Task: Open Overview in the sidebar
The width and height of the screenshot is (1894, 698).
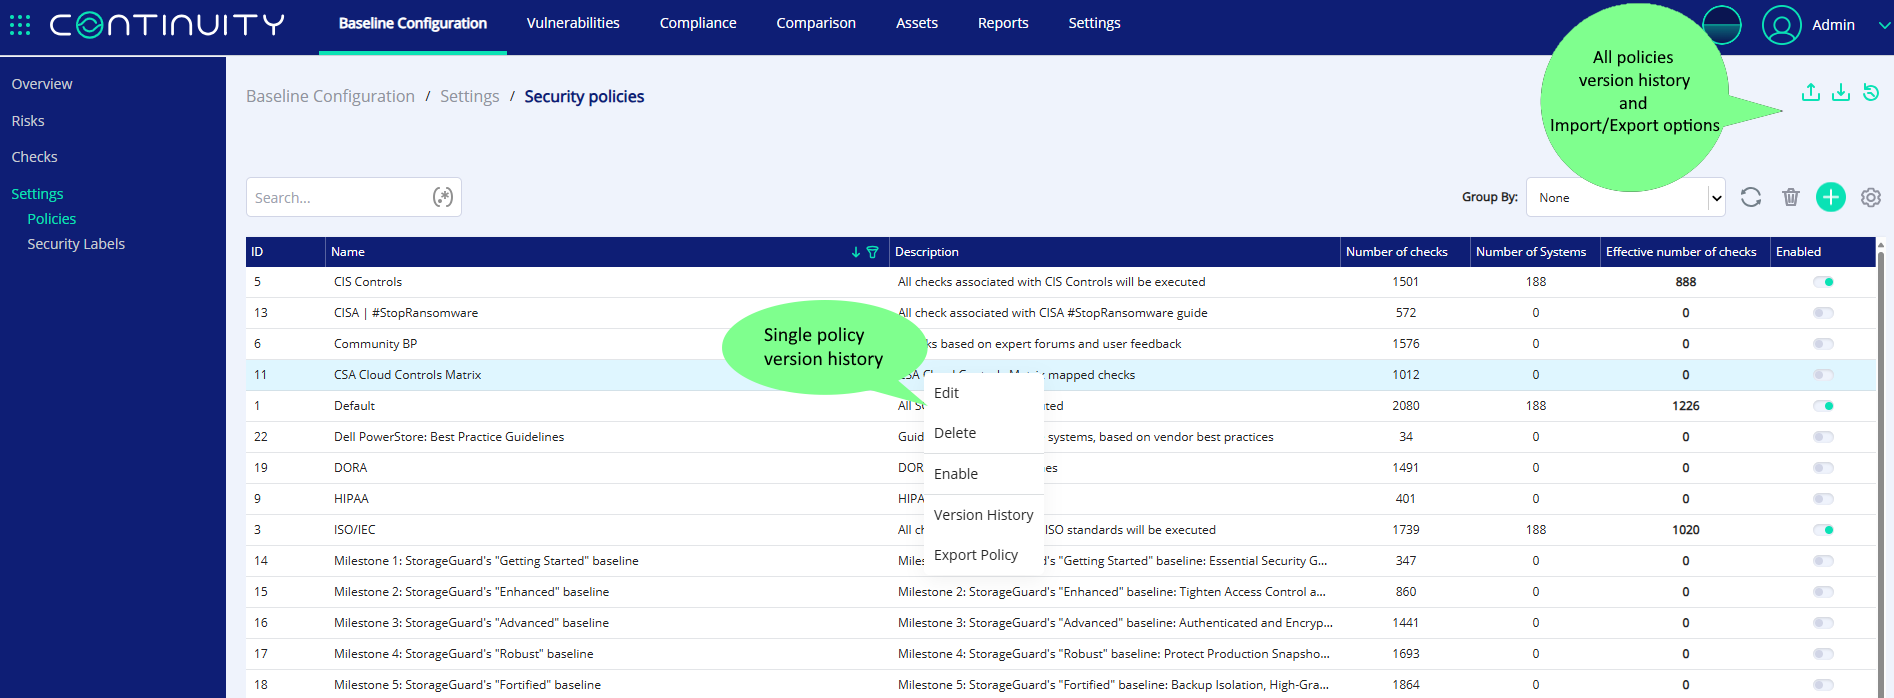Action: [x=42, y=84]
